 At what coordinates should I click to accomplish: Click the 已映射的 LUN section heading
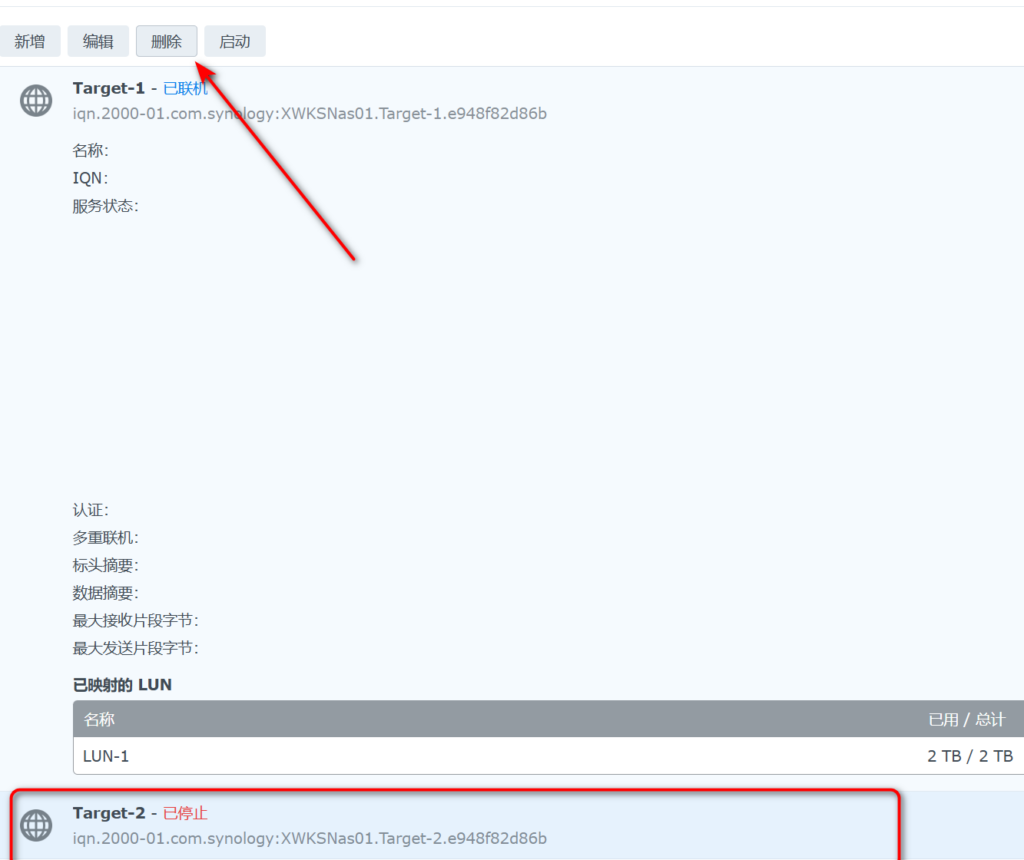pos(122,685)
